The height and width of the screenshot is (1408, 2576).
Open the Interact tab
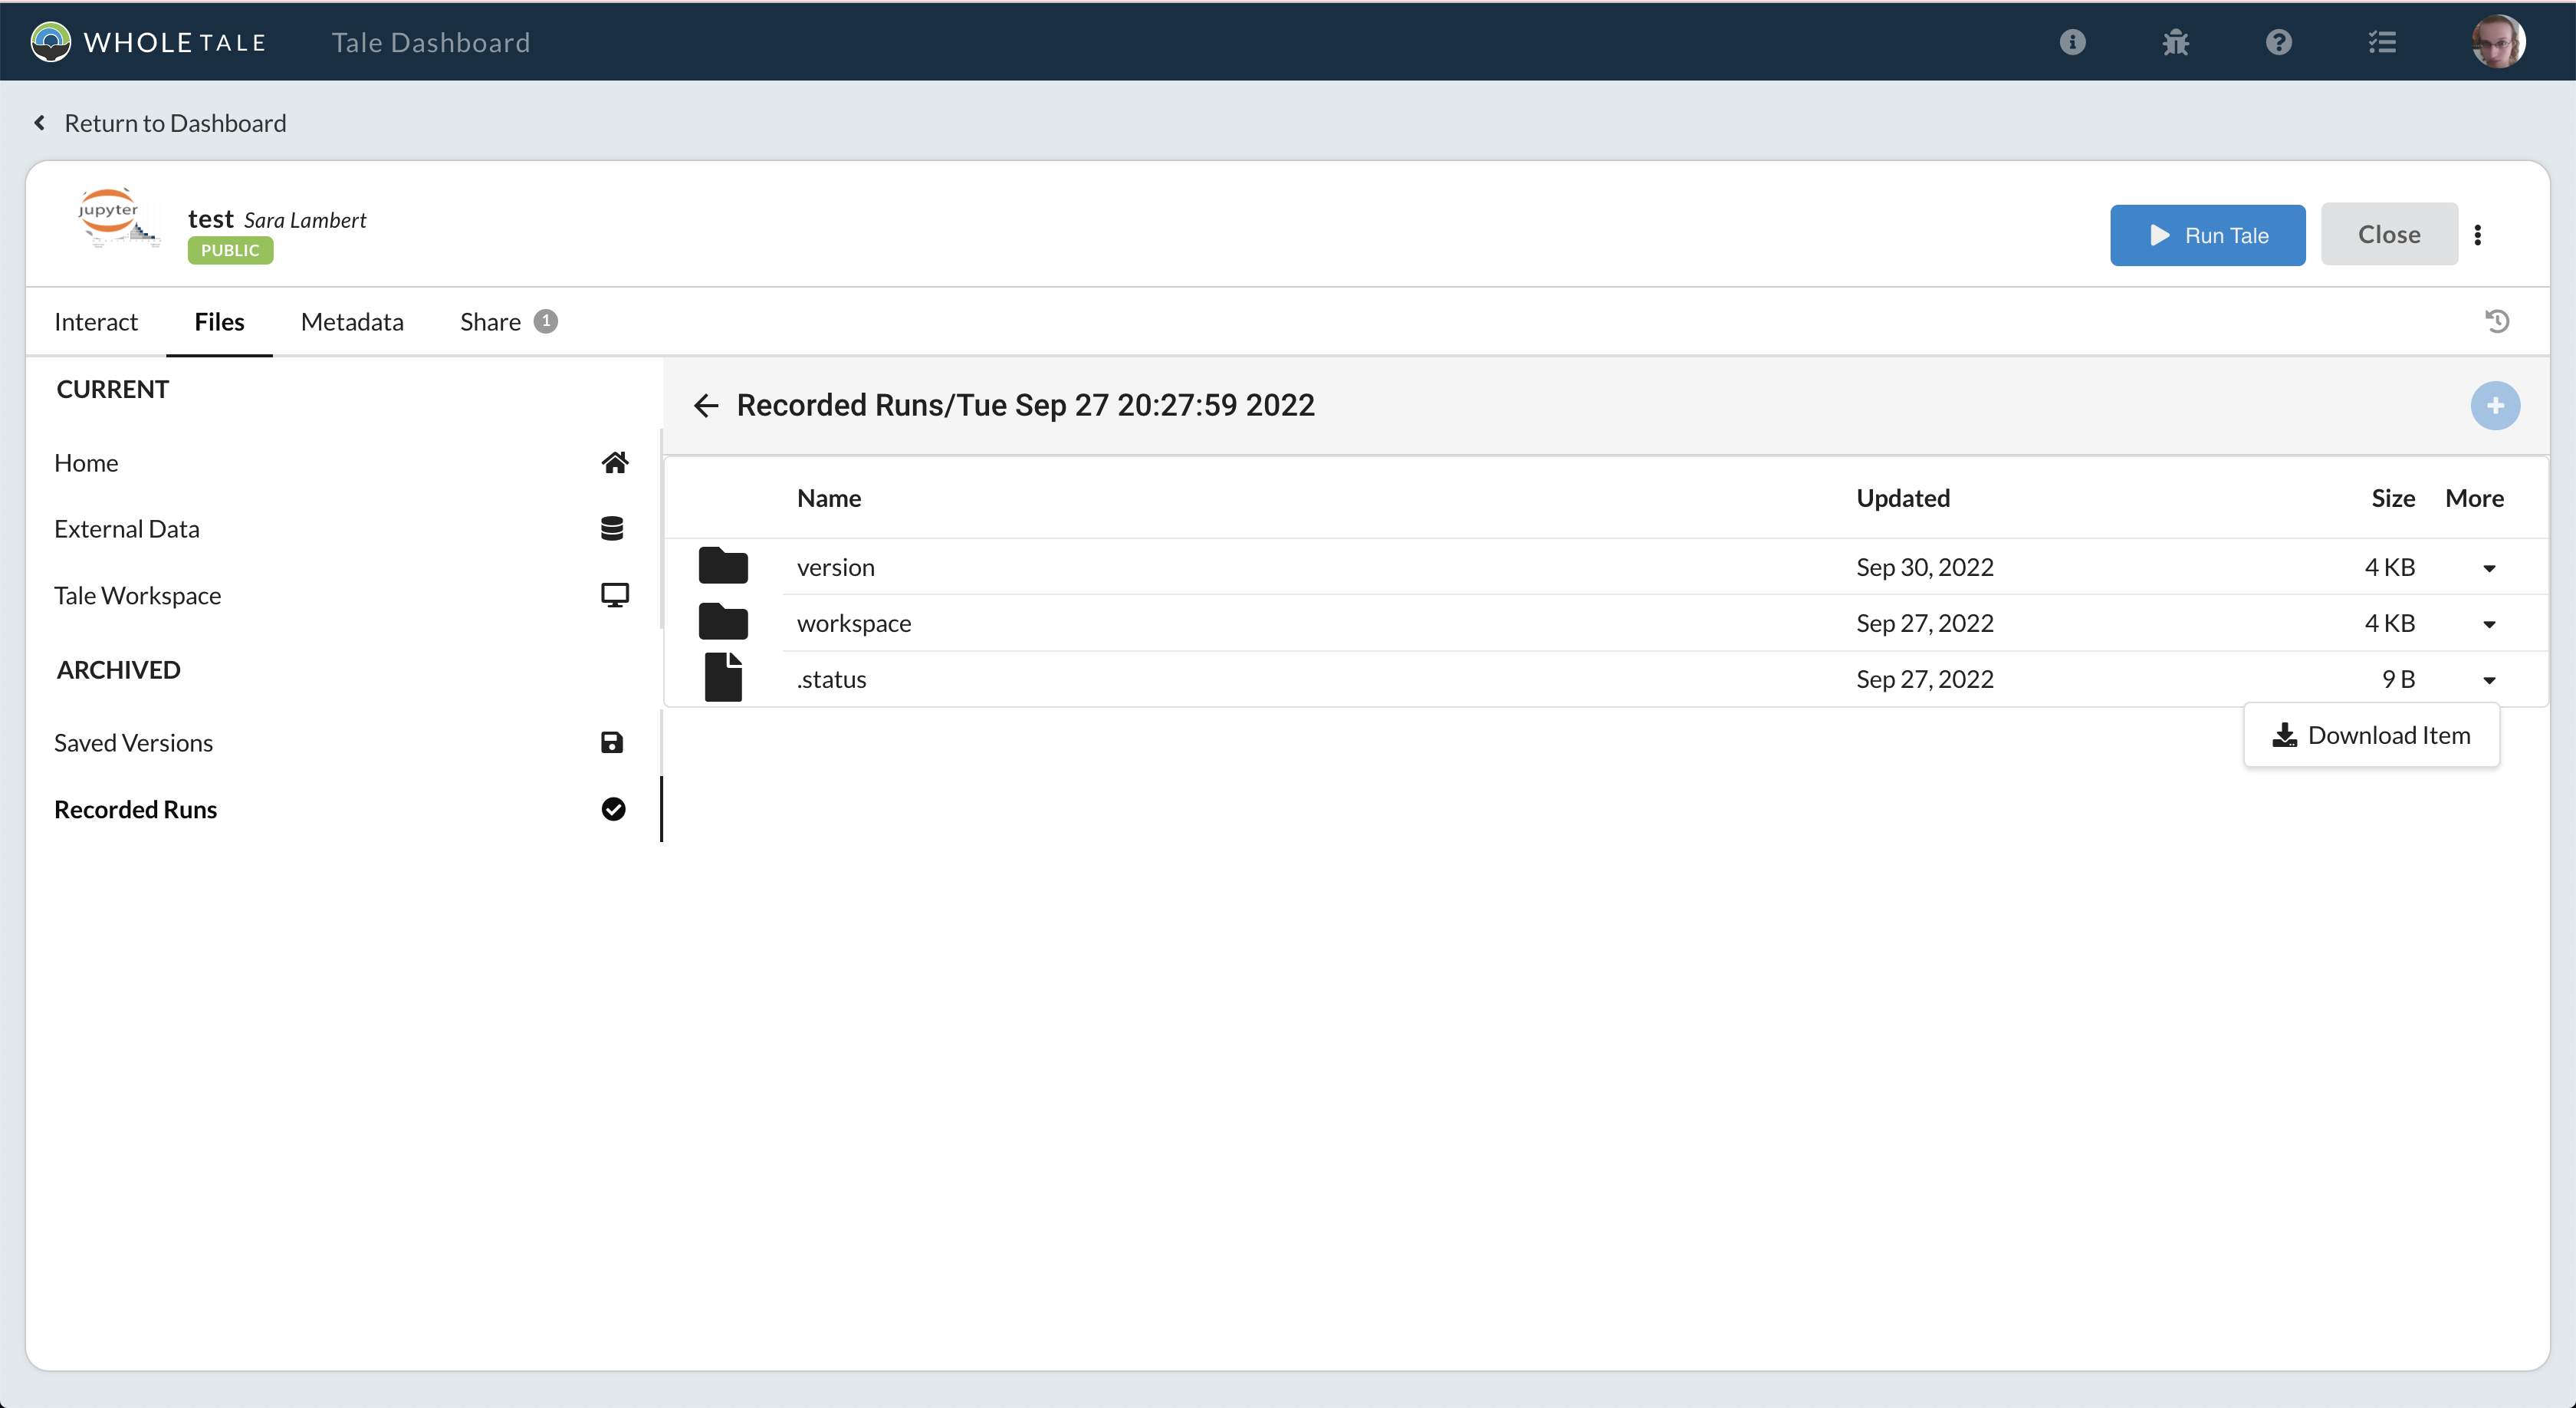tap(96, 321)
